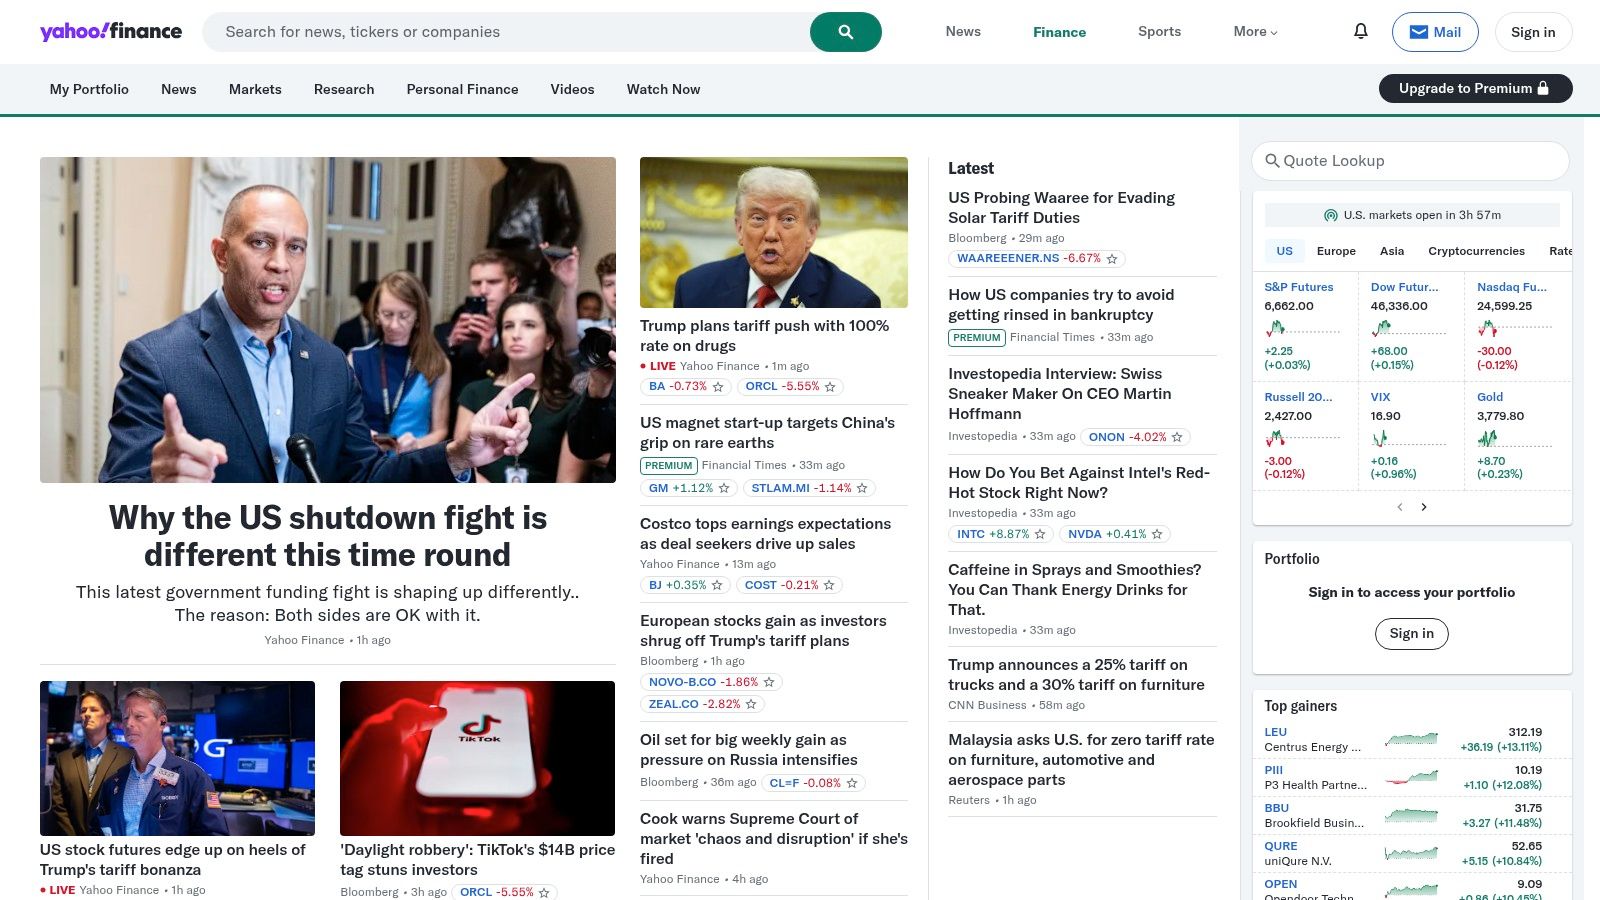Open shutdown fight headline article

click(x=328, y=536)
